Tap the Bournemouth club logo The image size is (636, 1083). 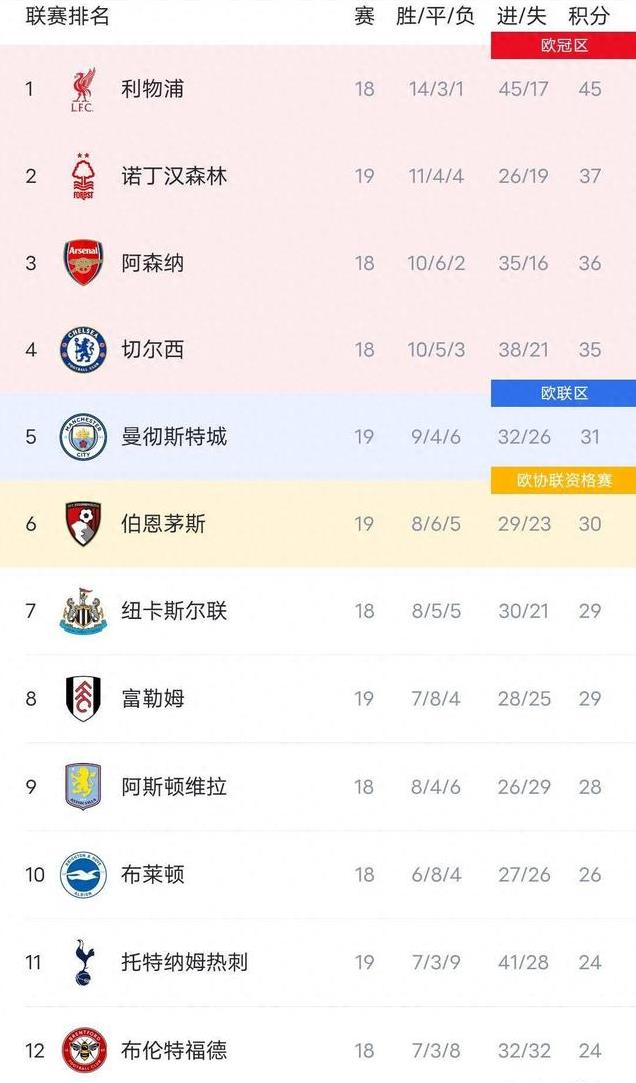pyautogui.click(x=83, y=524)
